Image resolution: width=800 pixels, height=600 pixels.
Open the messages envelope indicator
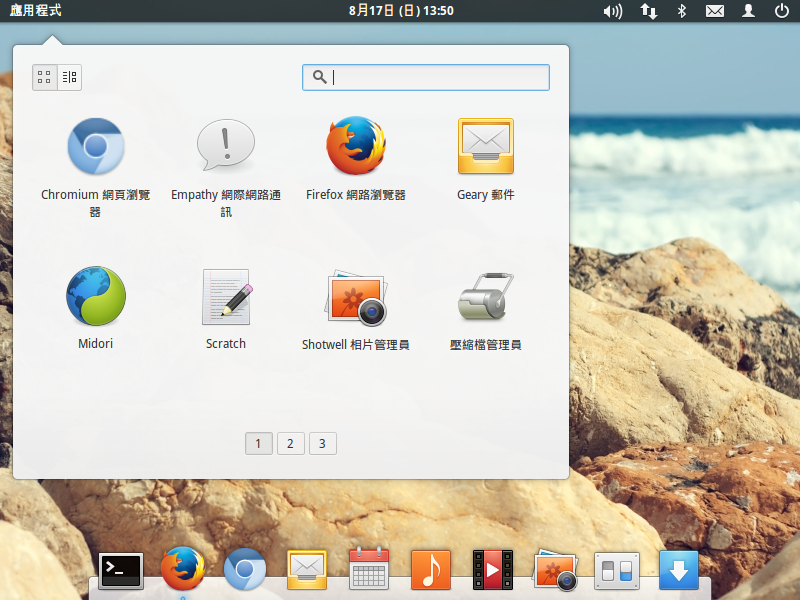coord(715,11)
